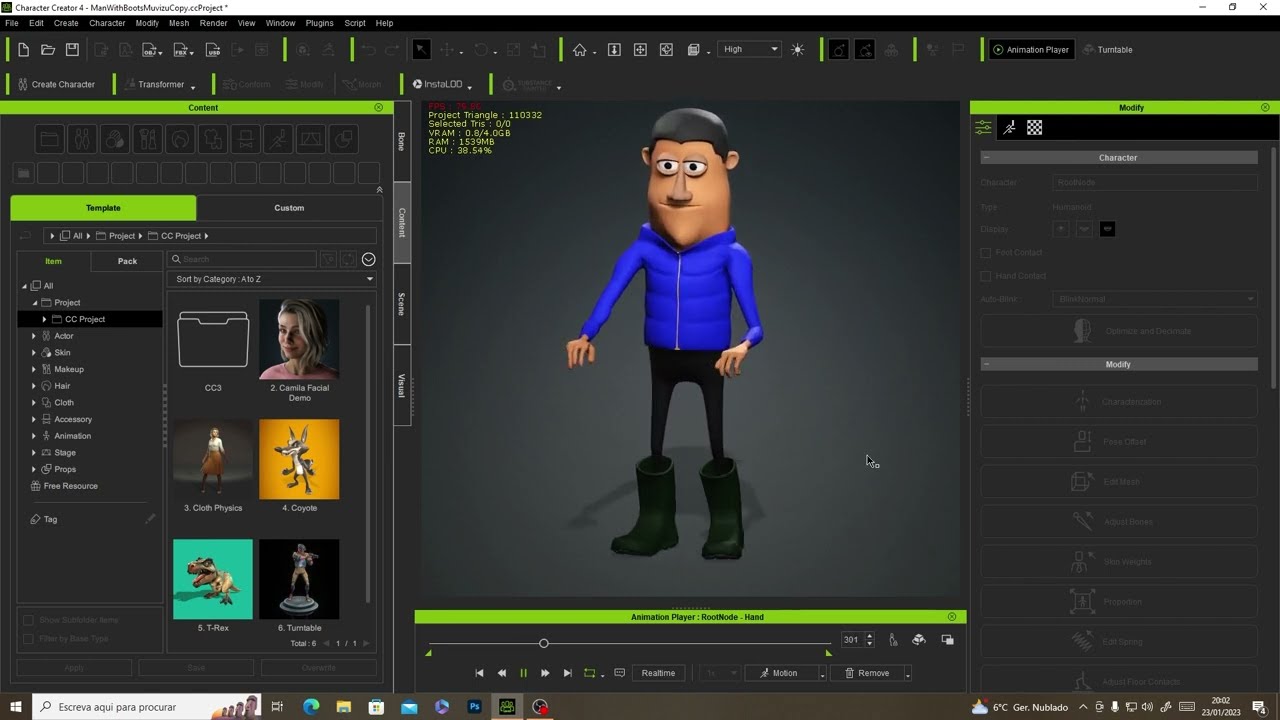Toggle Realtime playback mode
The height and width of the screenshot is (720, 1280).
(x=658, y=673)
